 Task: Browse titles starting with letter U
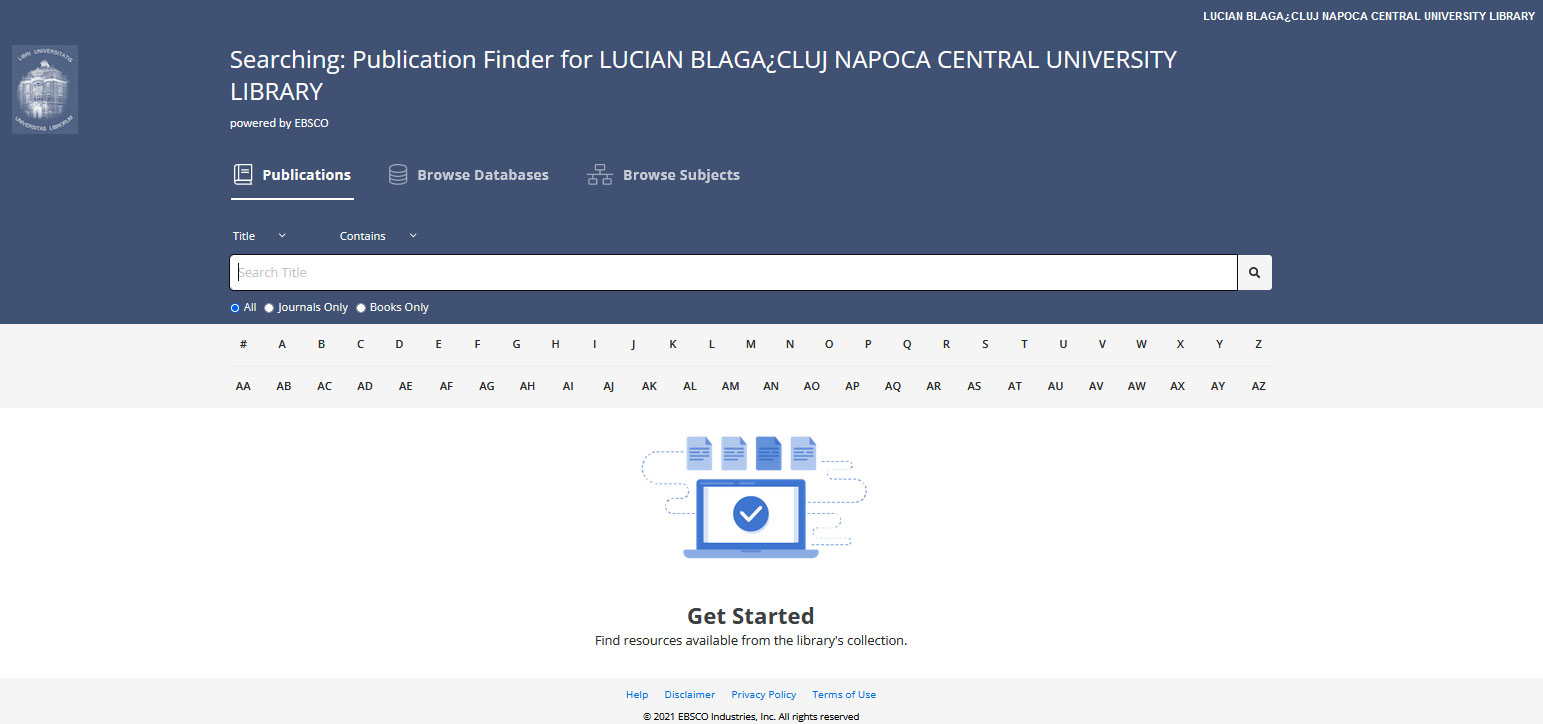tap(1063, 344)
